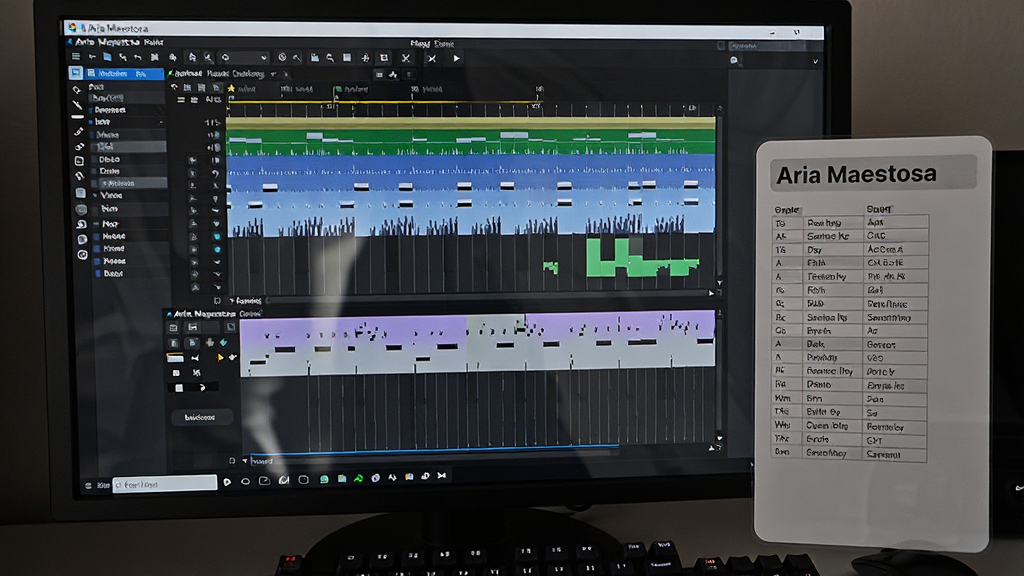
Task: Open the hamburger menu in the top toolbar
Action: tap(76, 57)
